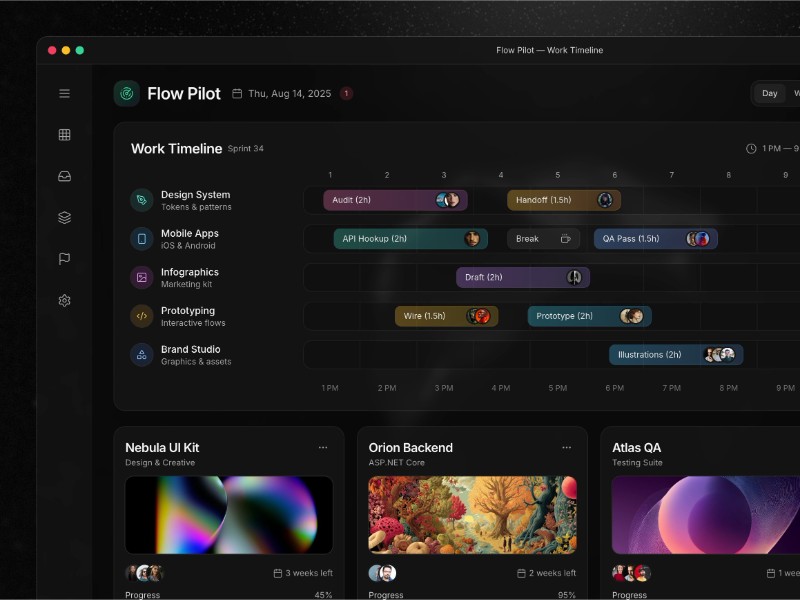This screenshot has height=600, width=800.
Task: Click the clock icon in Work Timeline
Action: (751, 148)
